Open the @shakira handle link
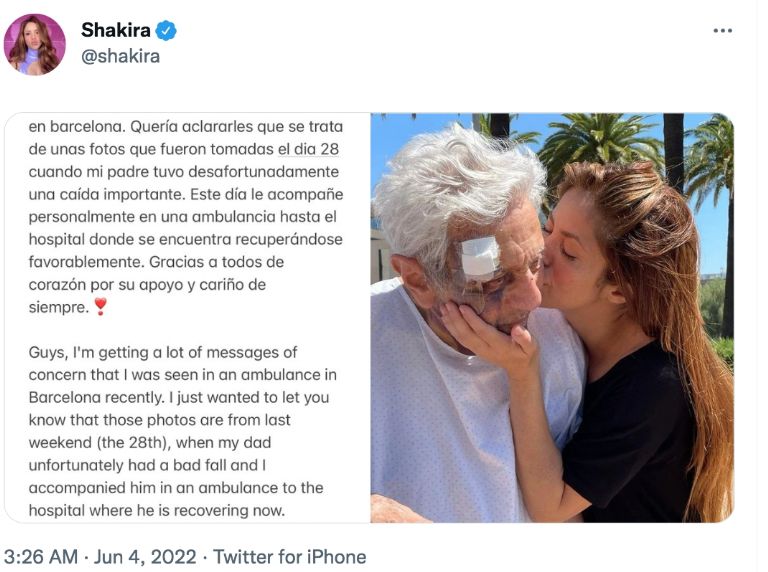768x572 pixels. (x=120, y=56)
